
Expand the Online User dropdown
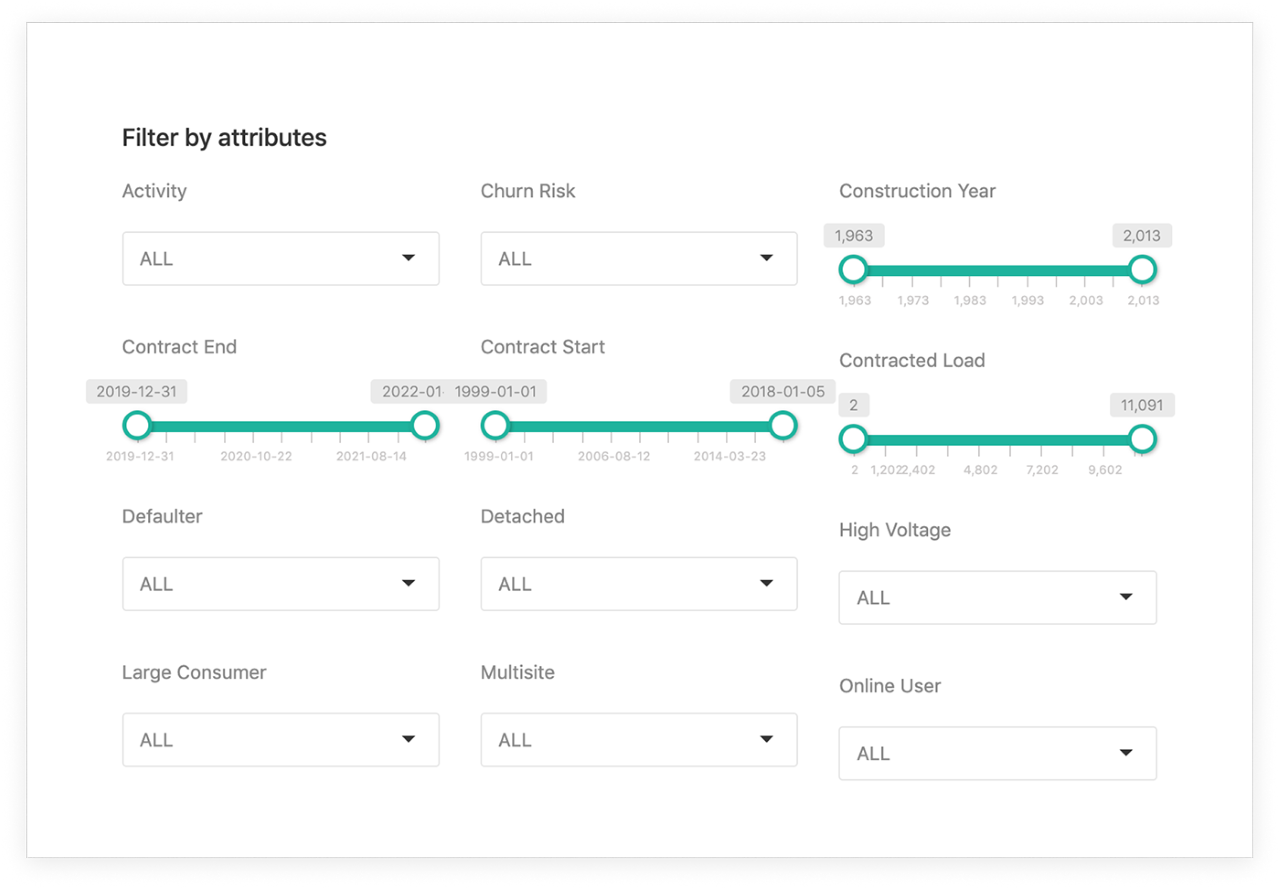pos(997,754)
